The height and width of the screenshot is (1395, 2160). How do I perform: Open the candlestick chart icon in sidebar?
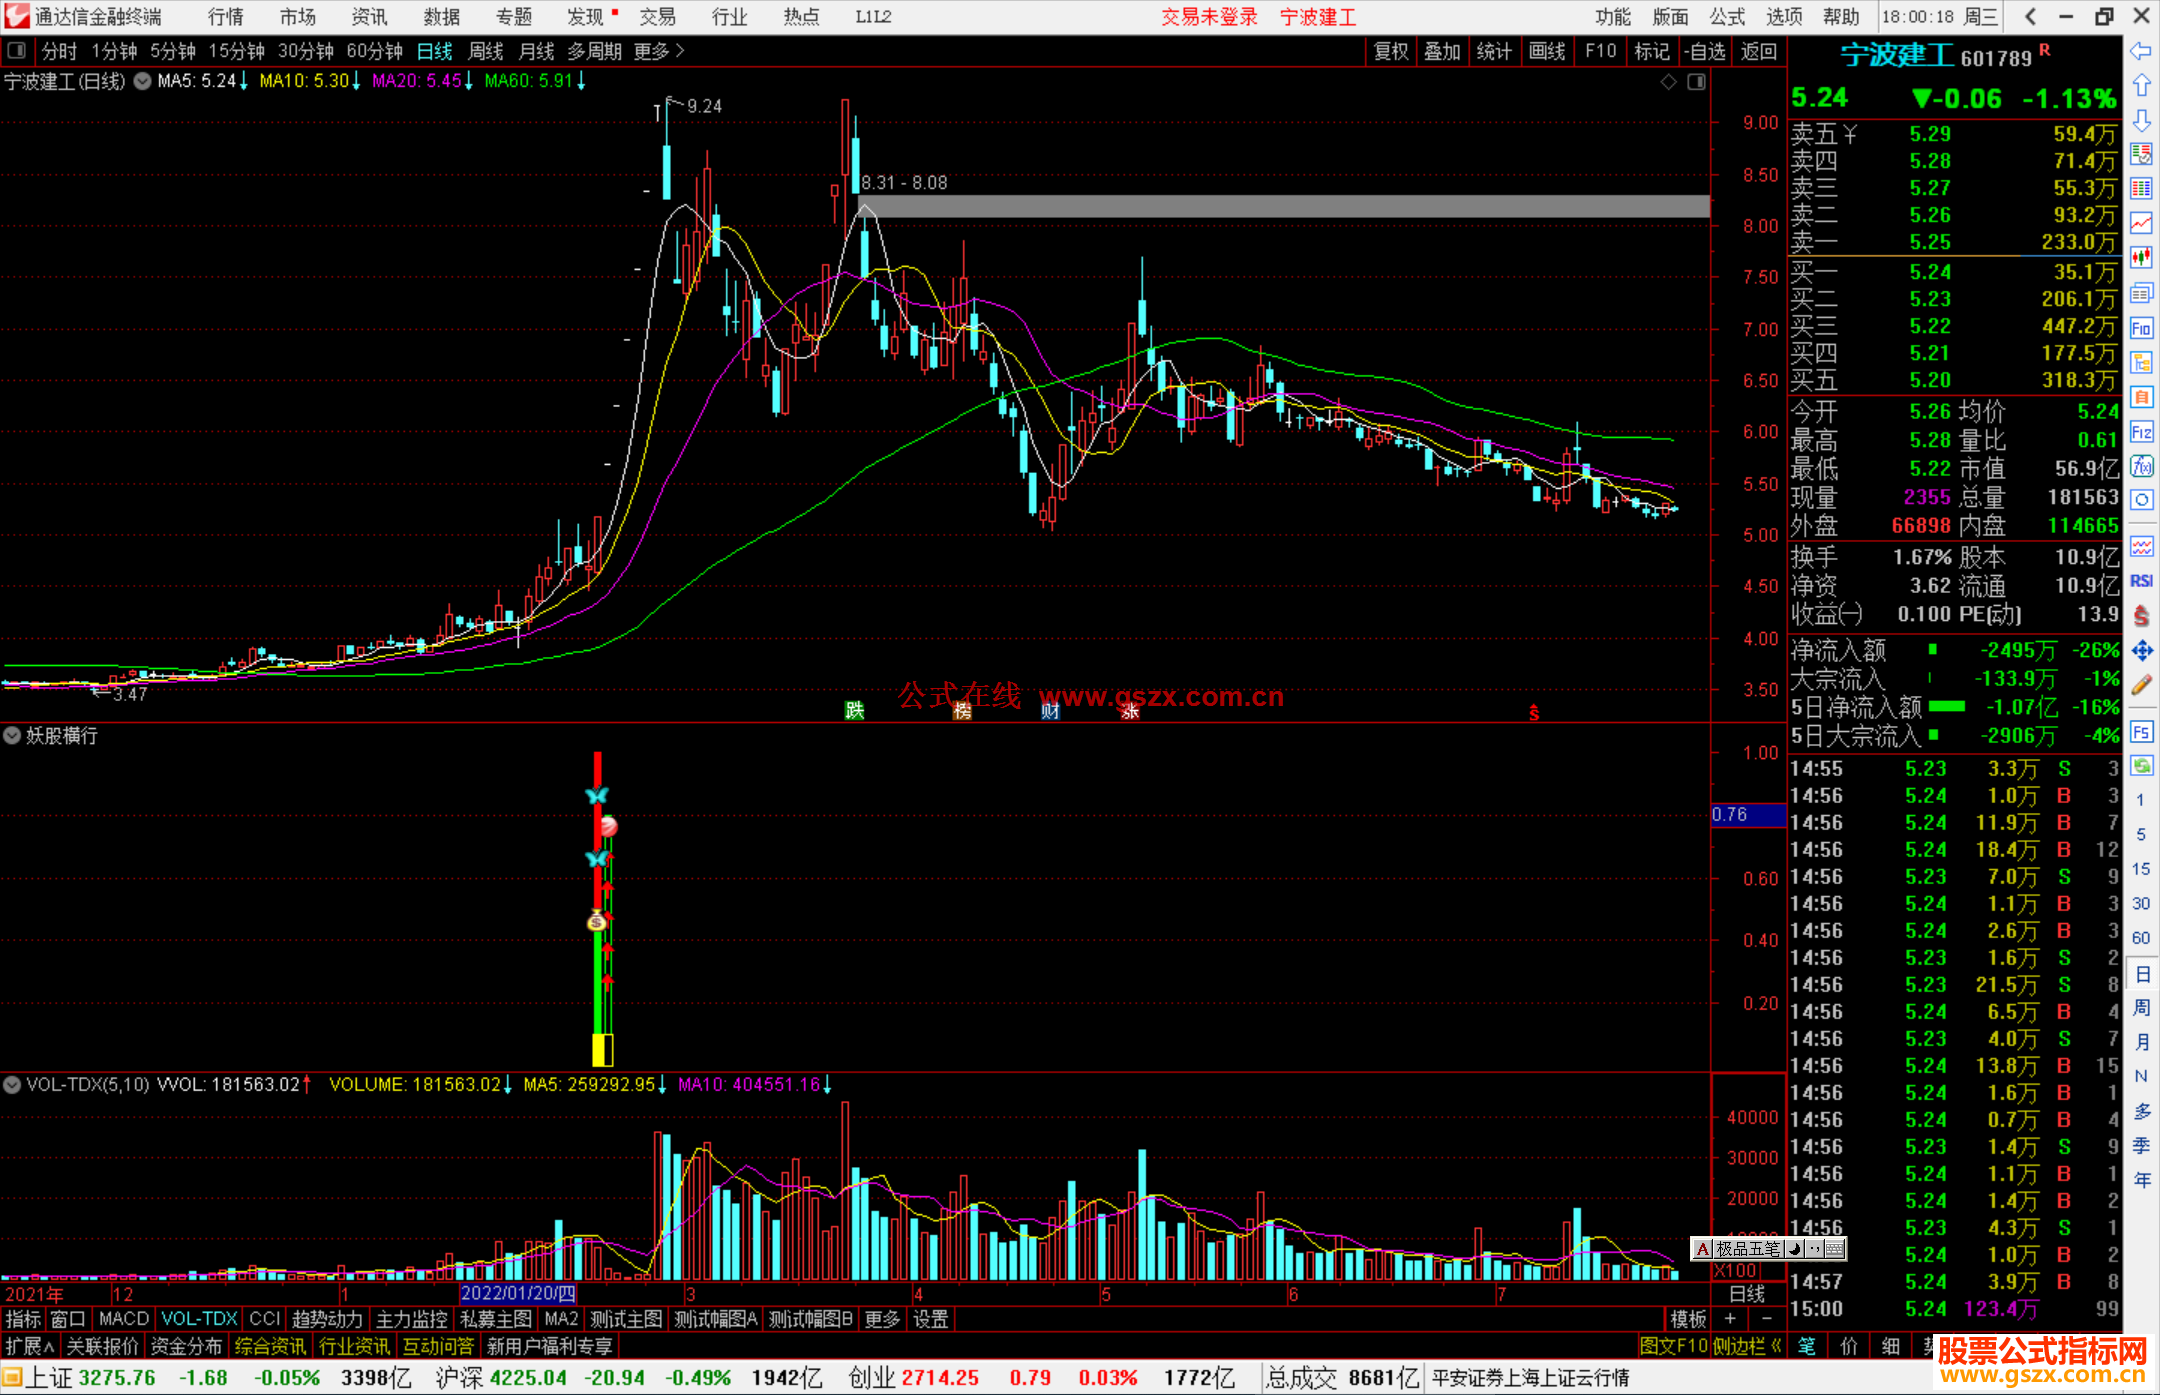click(2141, 258)
